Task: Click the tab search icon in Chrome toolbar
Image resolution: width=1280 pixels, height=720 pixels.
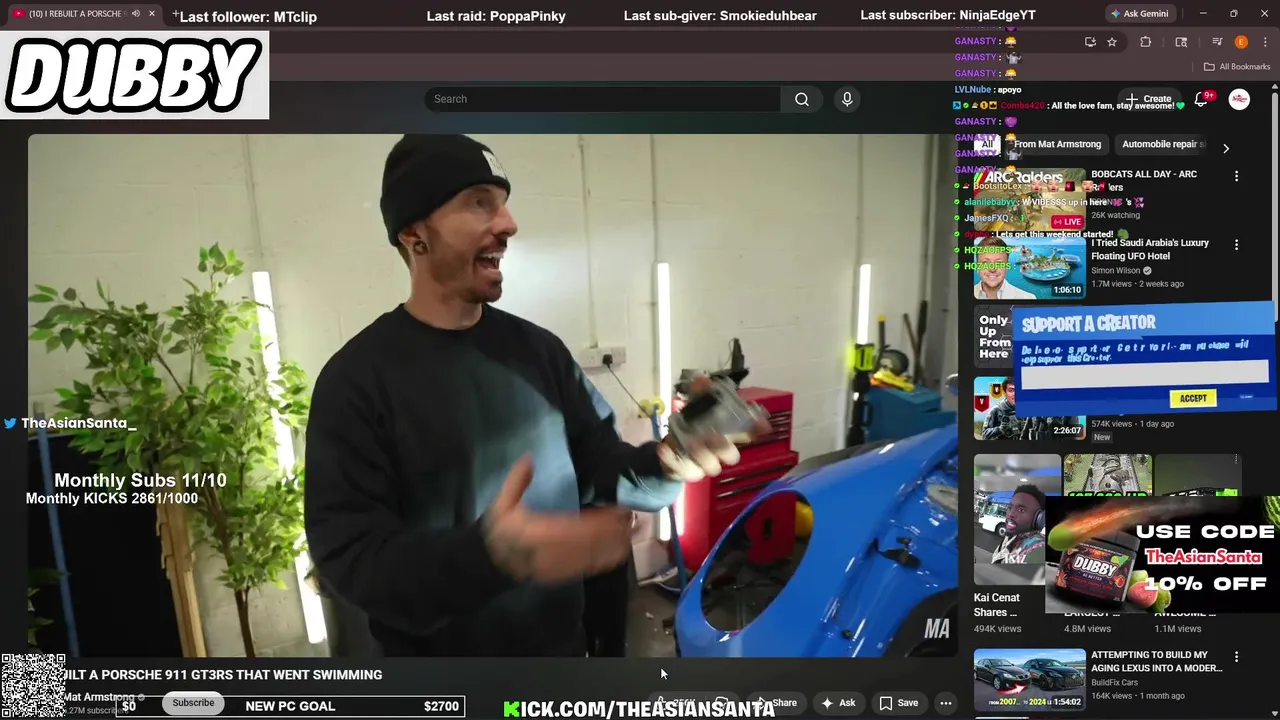Action: pos(1181,42)
